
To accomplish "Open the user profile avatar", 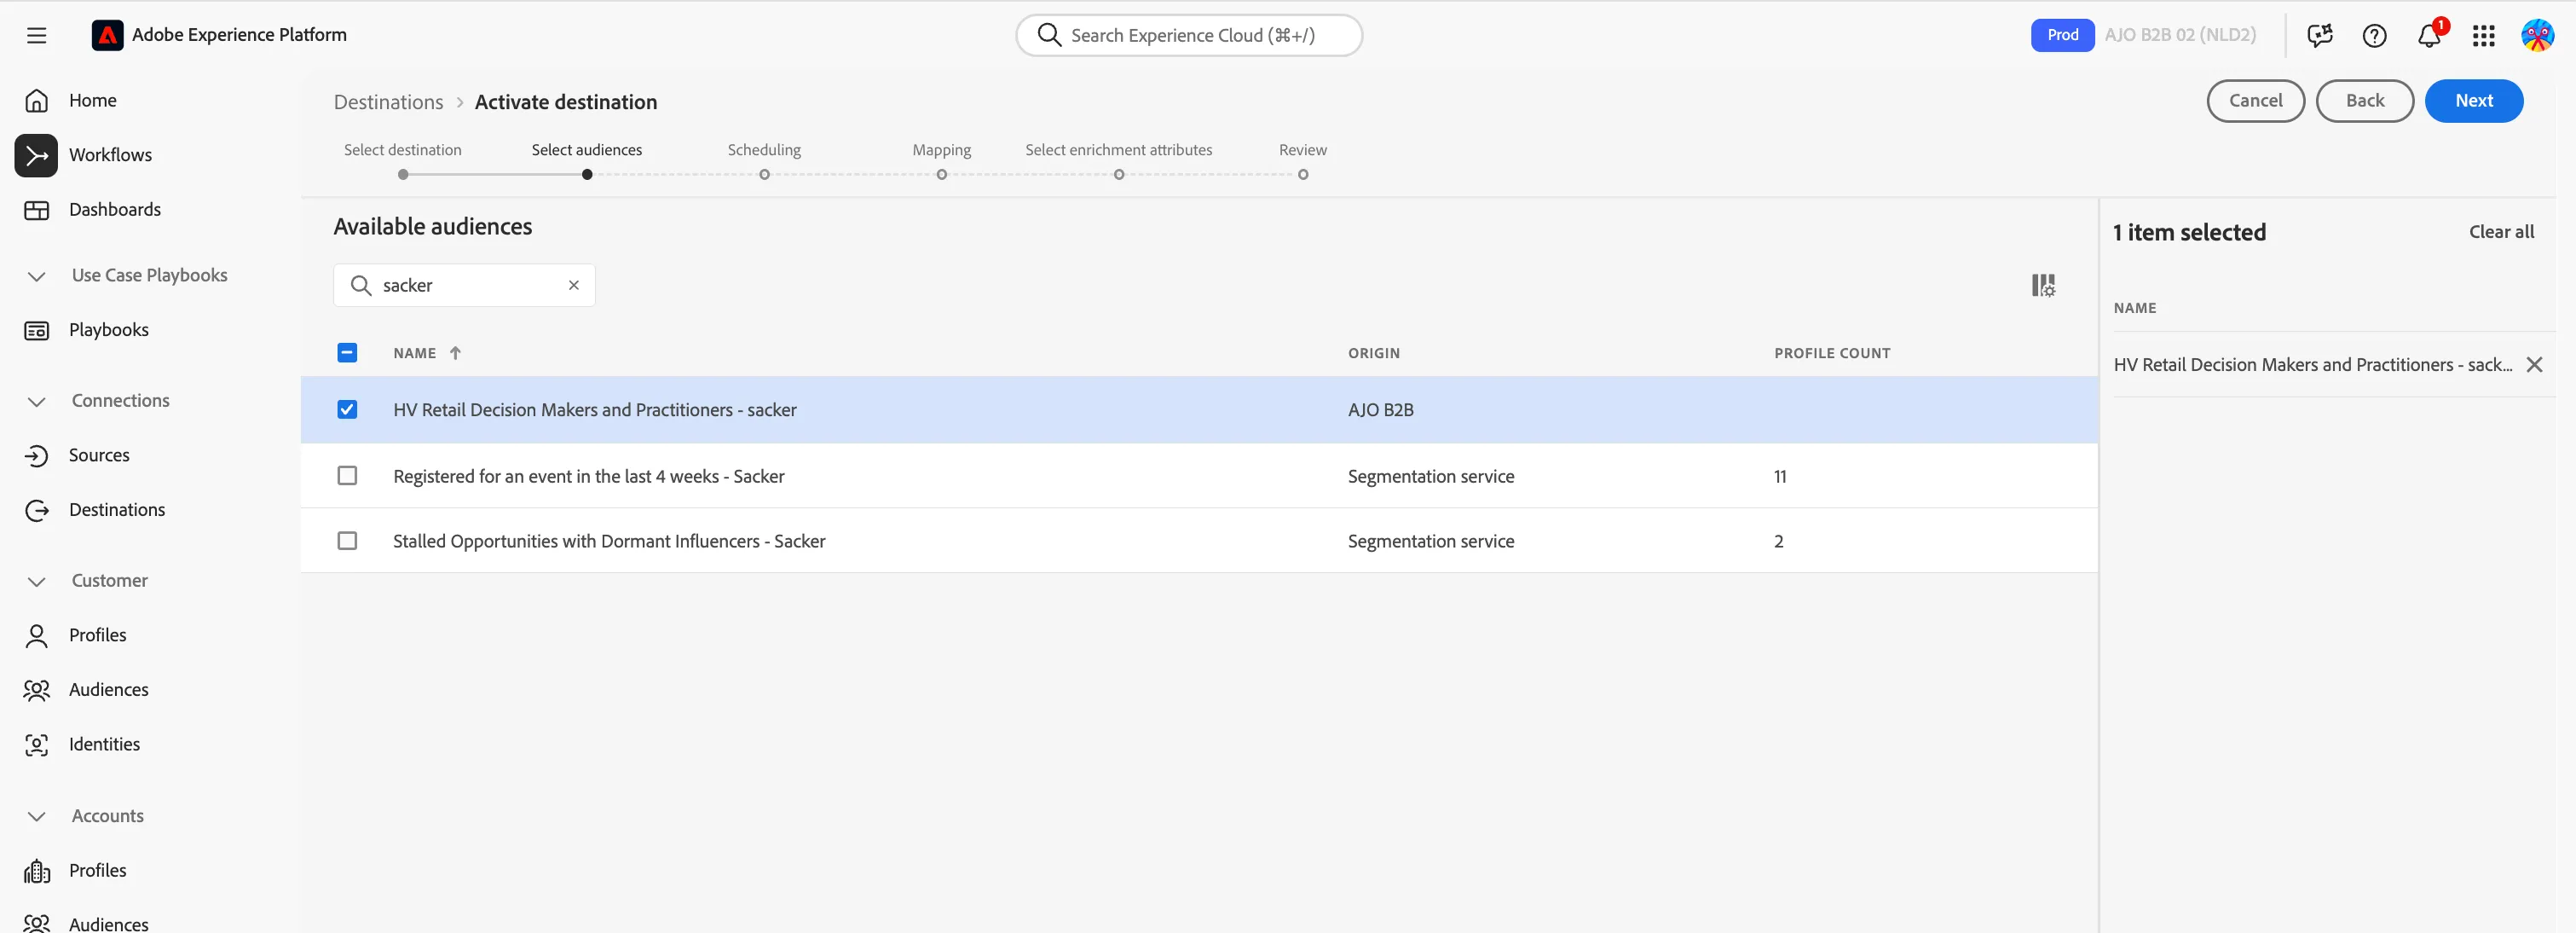I will pos(2537,36).
